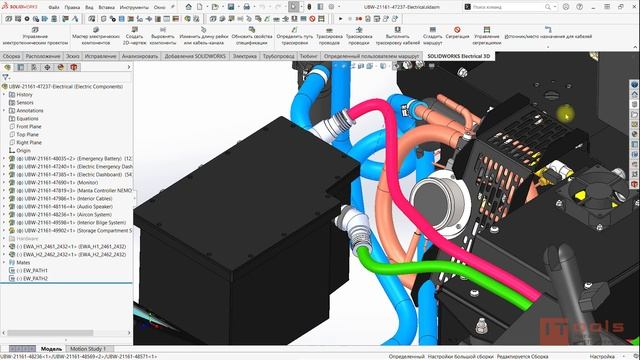Play macro button in toolbar
This screenshot has height=360, width=640.
340,19
